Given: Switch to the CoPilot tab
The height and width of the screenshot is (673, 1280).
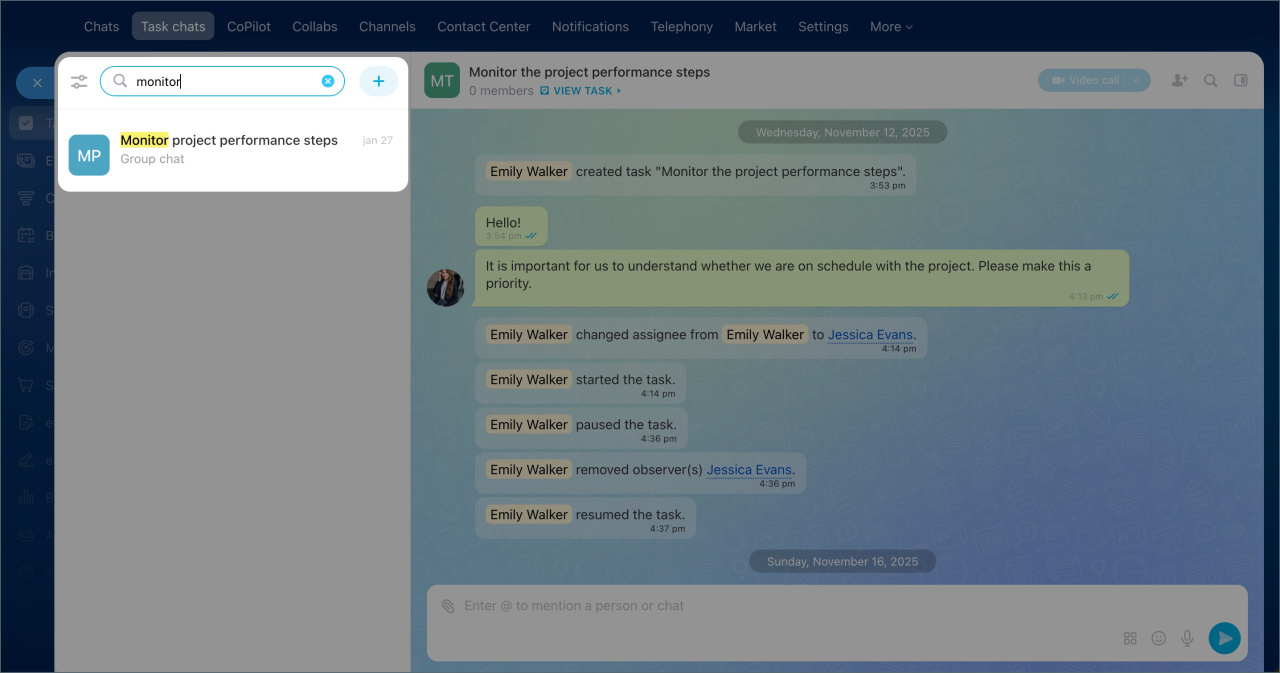Looking at the screenshot, I should [249, 27].
